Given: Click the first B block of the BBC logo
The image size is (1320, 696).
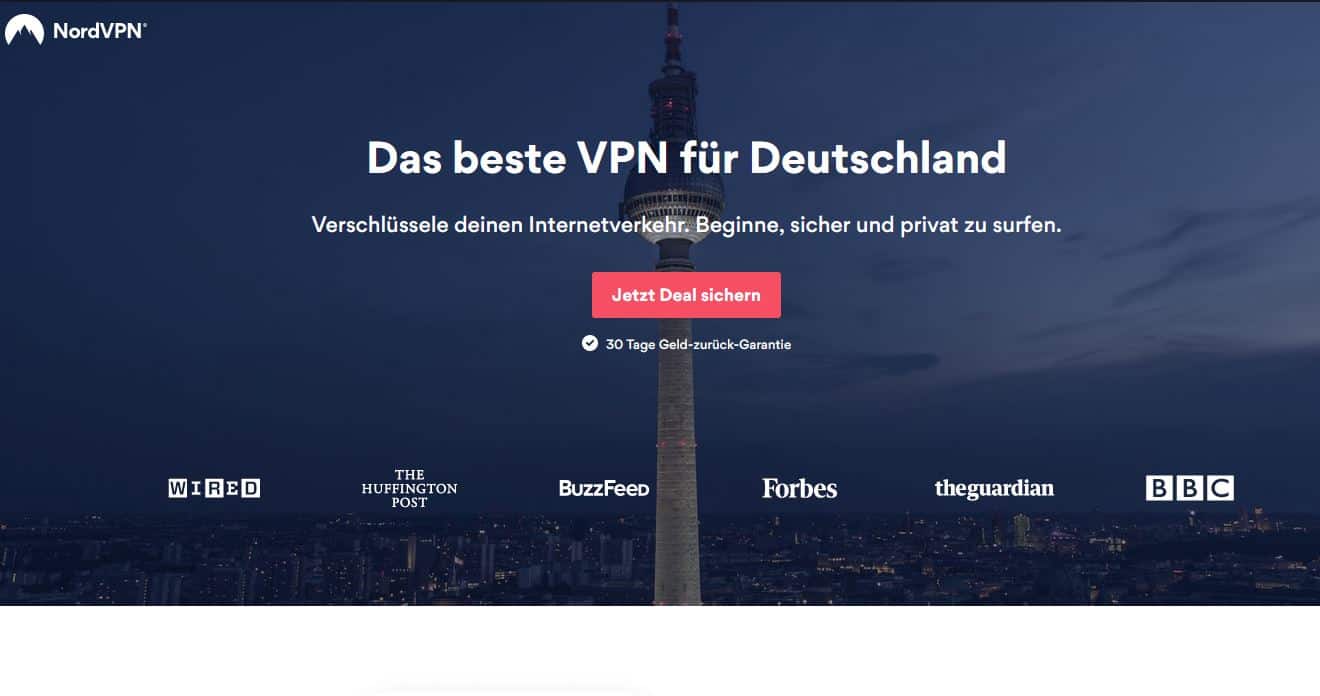Looking at the screenshot, I should [x=1158, y=488].
